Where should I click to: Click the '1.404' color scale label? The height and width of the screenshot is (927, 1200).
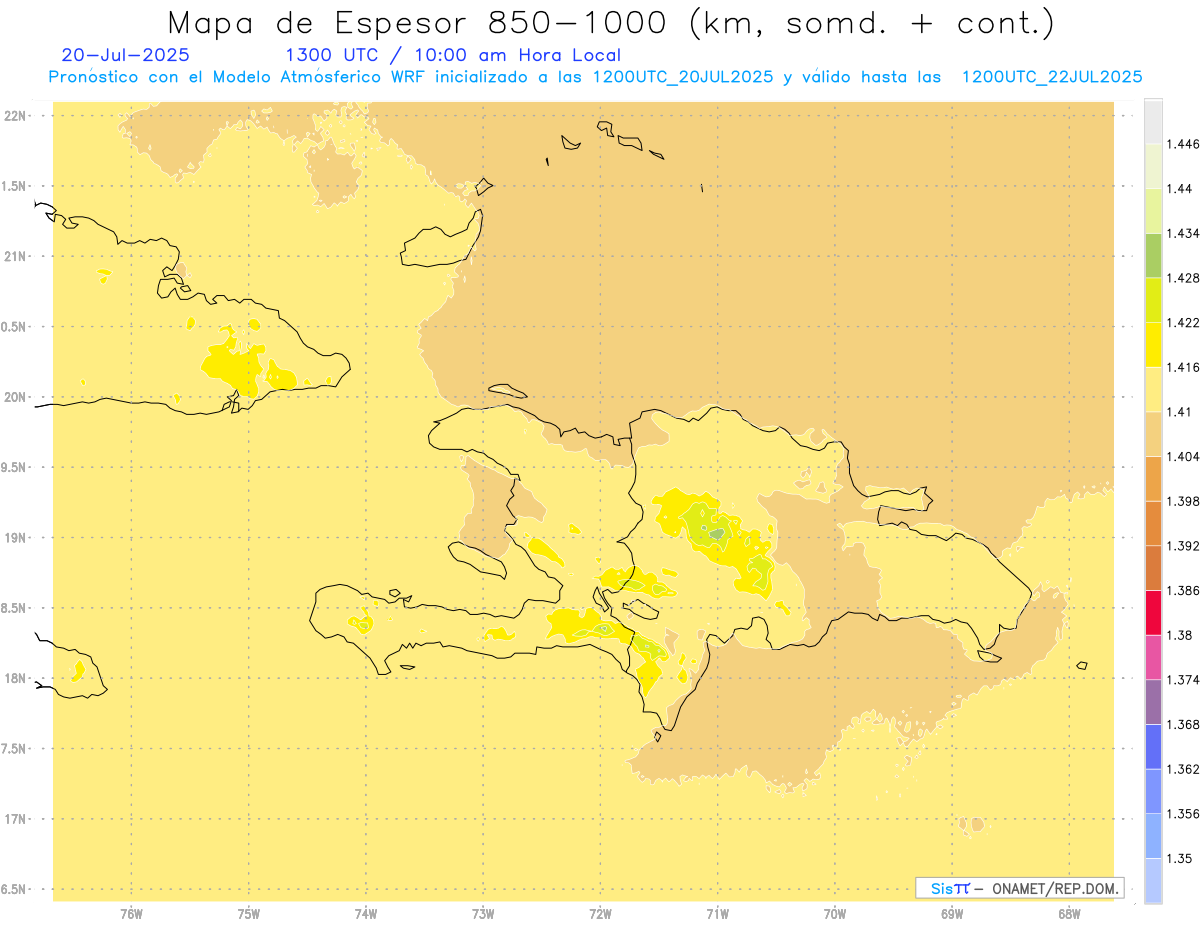pos(1184,456)
